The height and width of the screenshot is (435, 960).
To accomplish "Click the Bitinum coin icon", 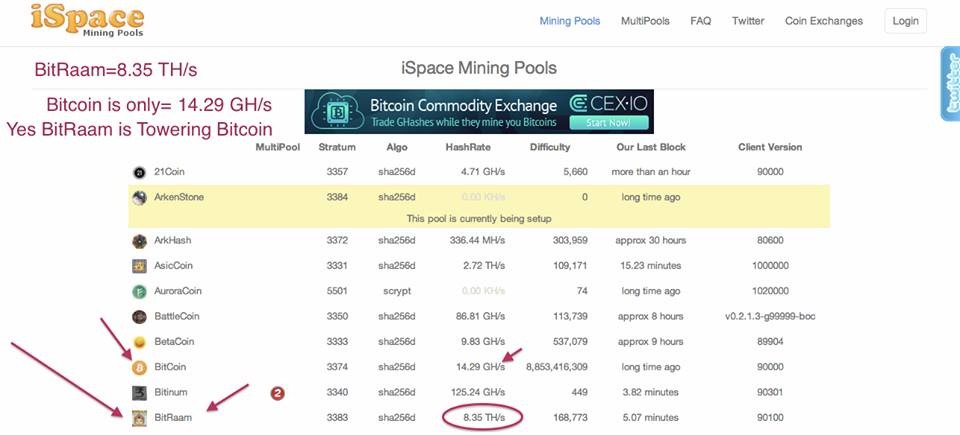I will [140, 393].
